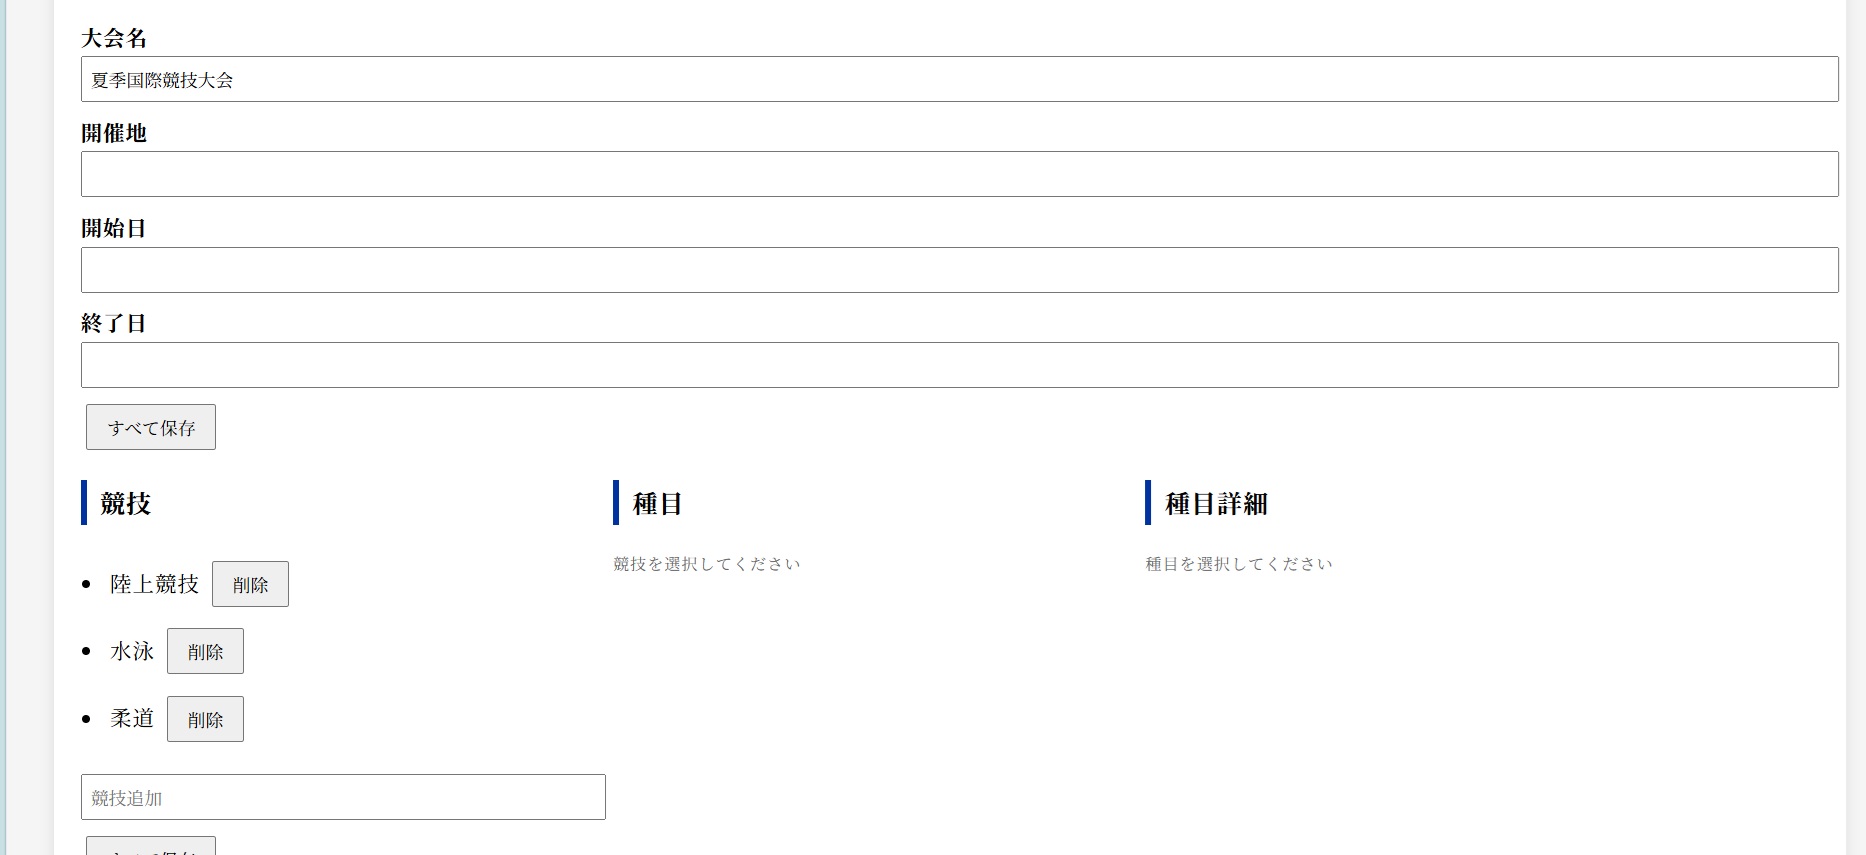1866x855 pixels.
Task: Click the 種目 column heading
Action: click(x=657, y=503)
